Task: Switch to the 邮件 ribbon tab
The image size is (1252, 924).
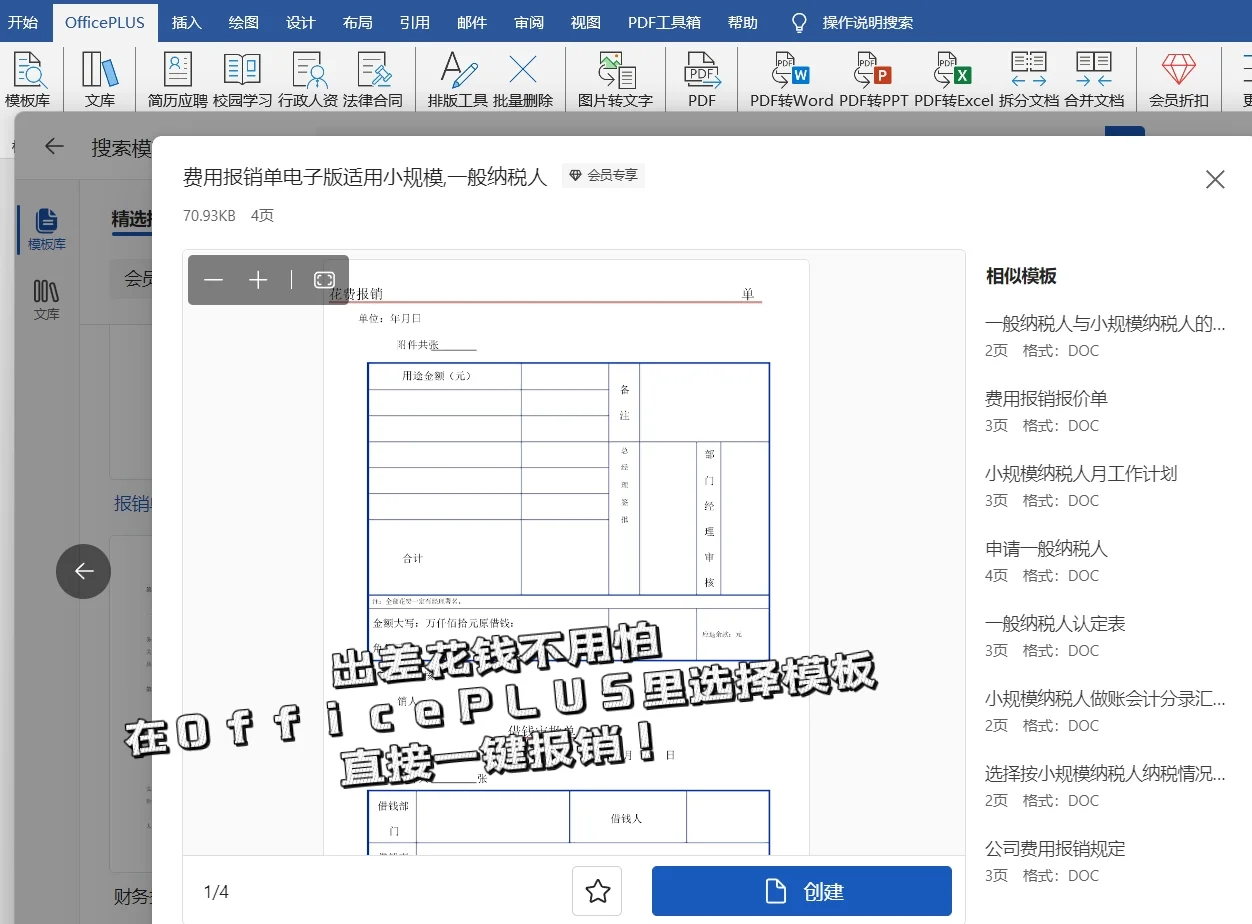Action: (x=472, y=22)
